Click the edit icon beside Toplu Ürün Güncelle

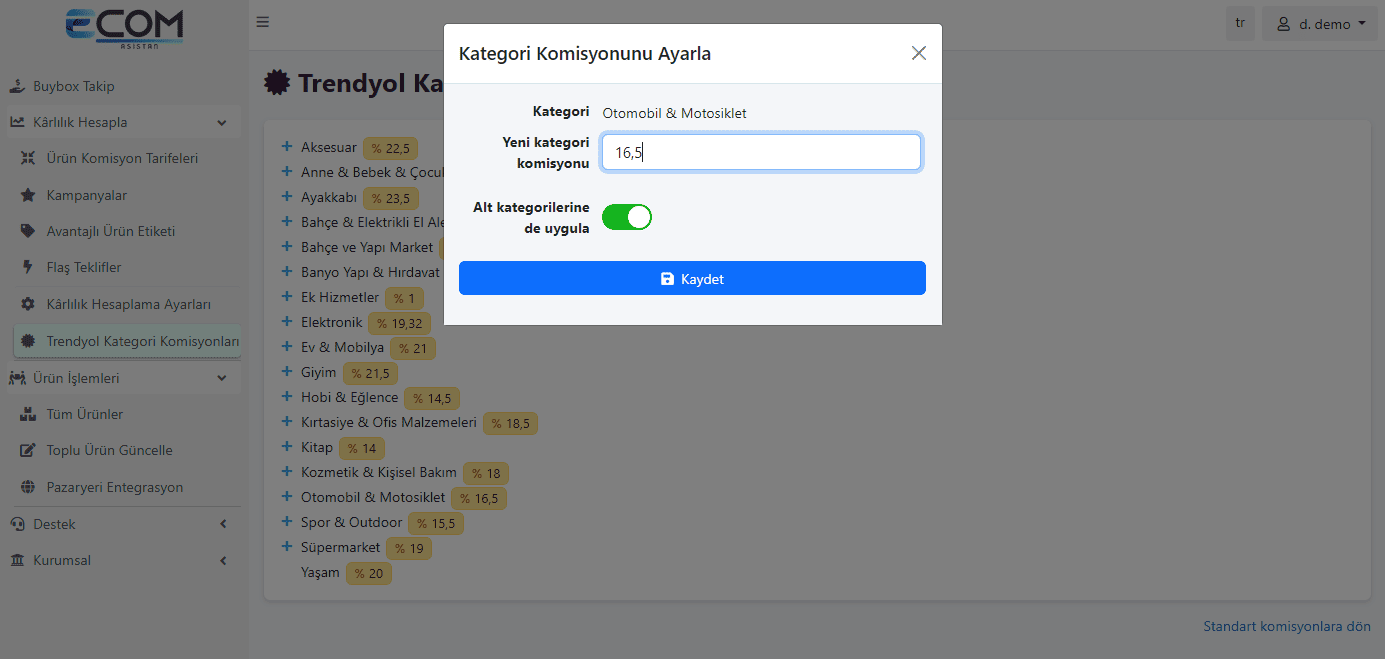(x=28, y=450)
